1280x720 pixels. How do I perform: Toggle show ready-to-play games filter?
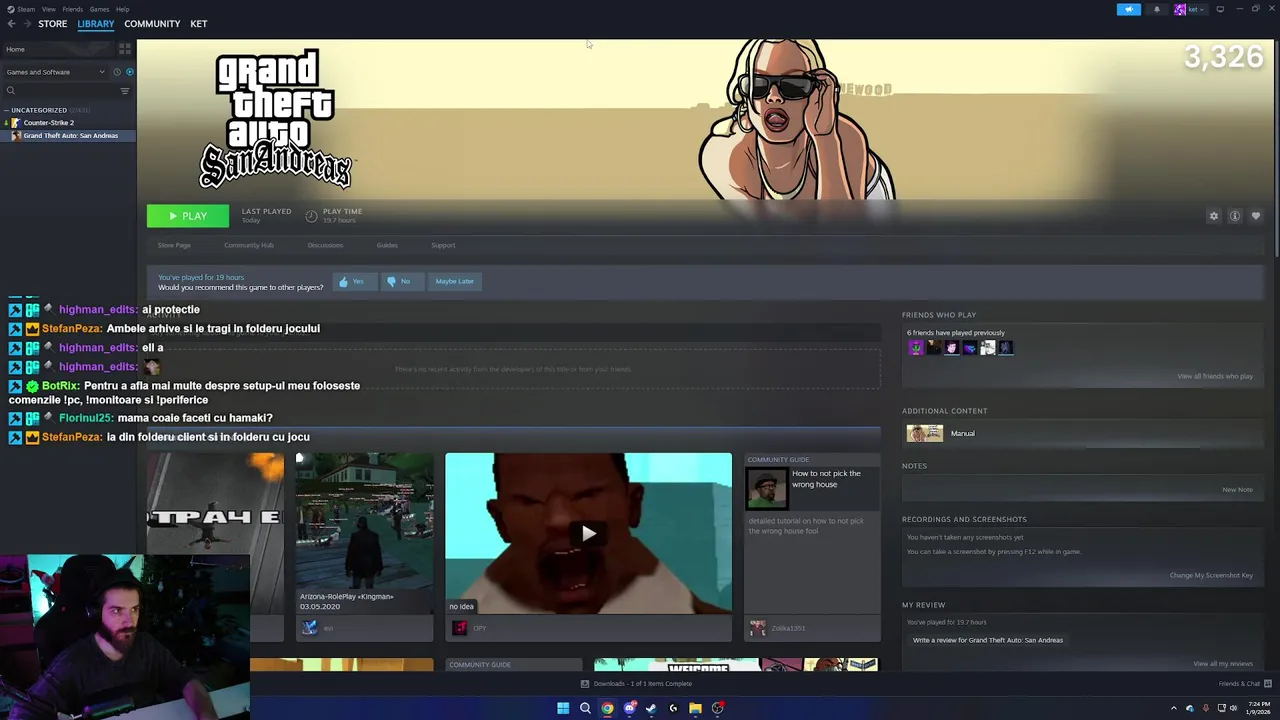pyautogui.click(x=129, y=72)
